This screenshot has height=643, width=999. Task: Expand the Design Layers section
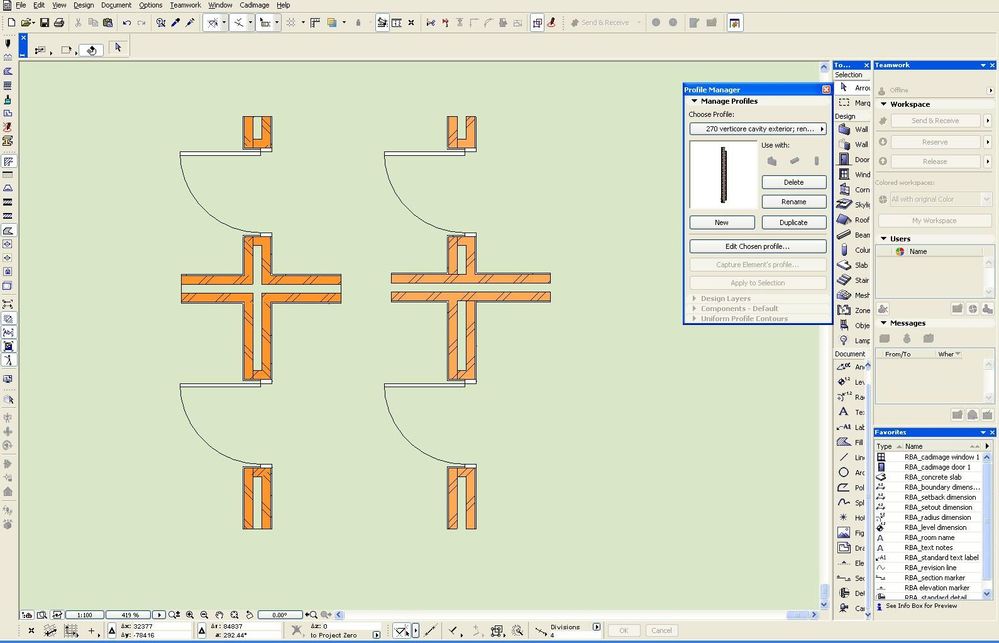(694, 298)
